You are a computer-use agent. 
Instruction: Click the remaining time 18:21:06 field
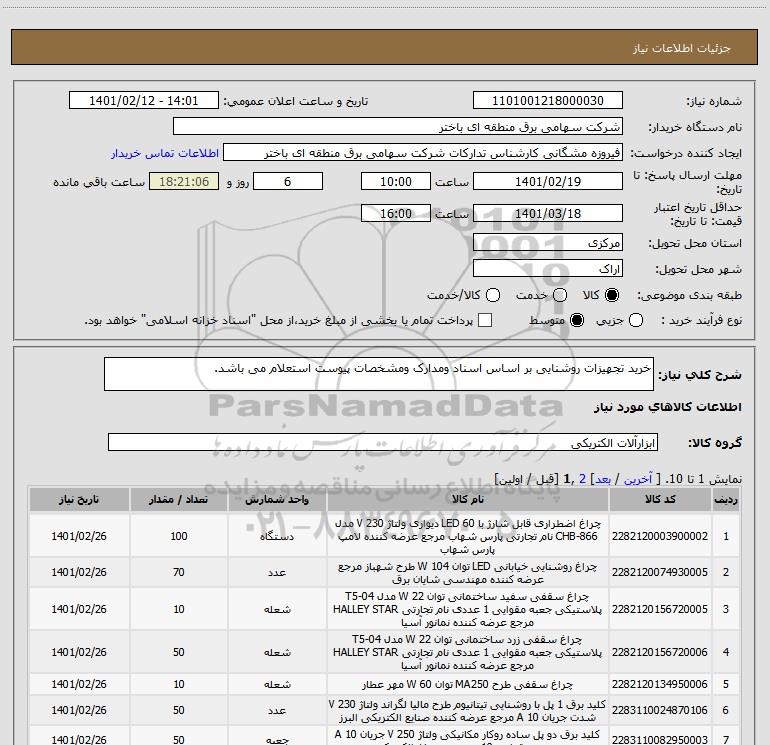tap(184, 182)
